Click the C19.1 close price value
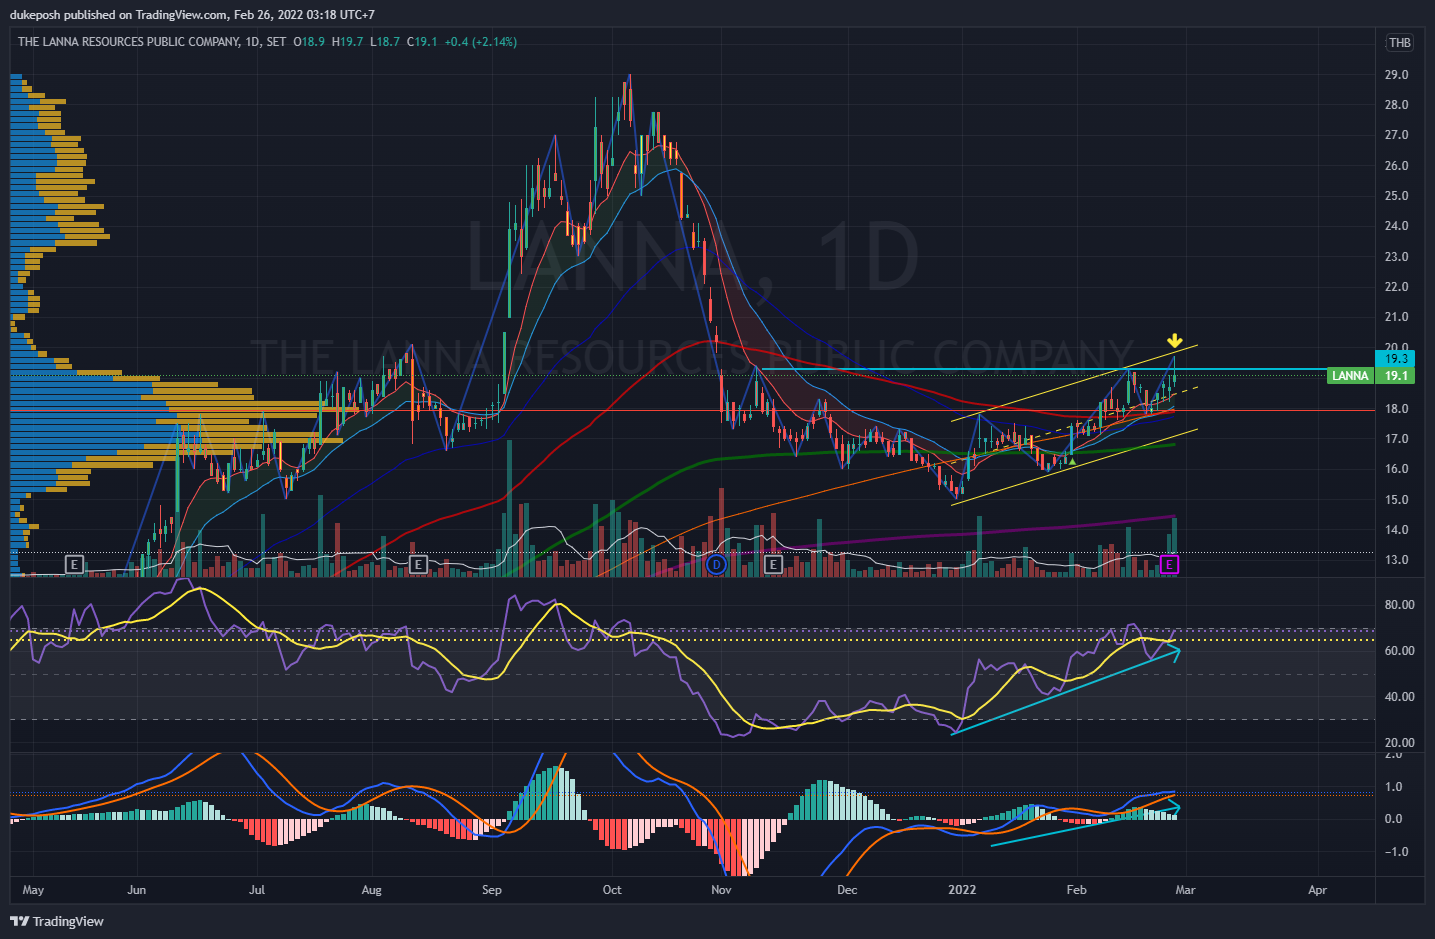Screen dimensions: 1435x939 tap(422, 42)
